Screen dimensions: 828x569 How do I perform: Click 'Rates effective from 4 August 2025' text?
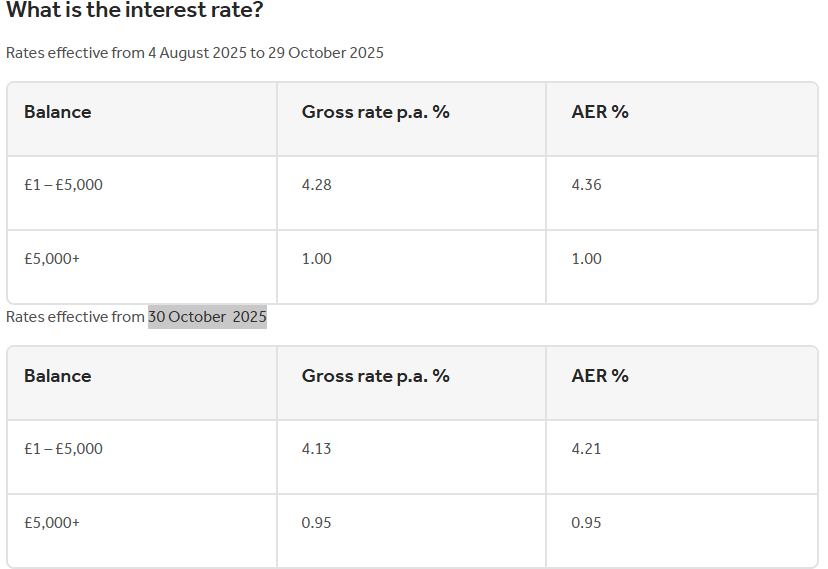click(x=126, y=53)
